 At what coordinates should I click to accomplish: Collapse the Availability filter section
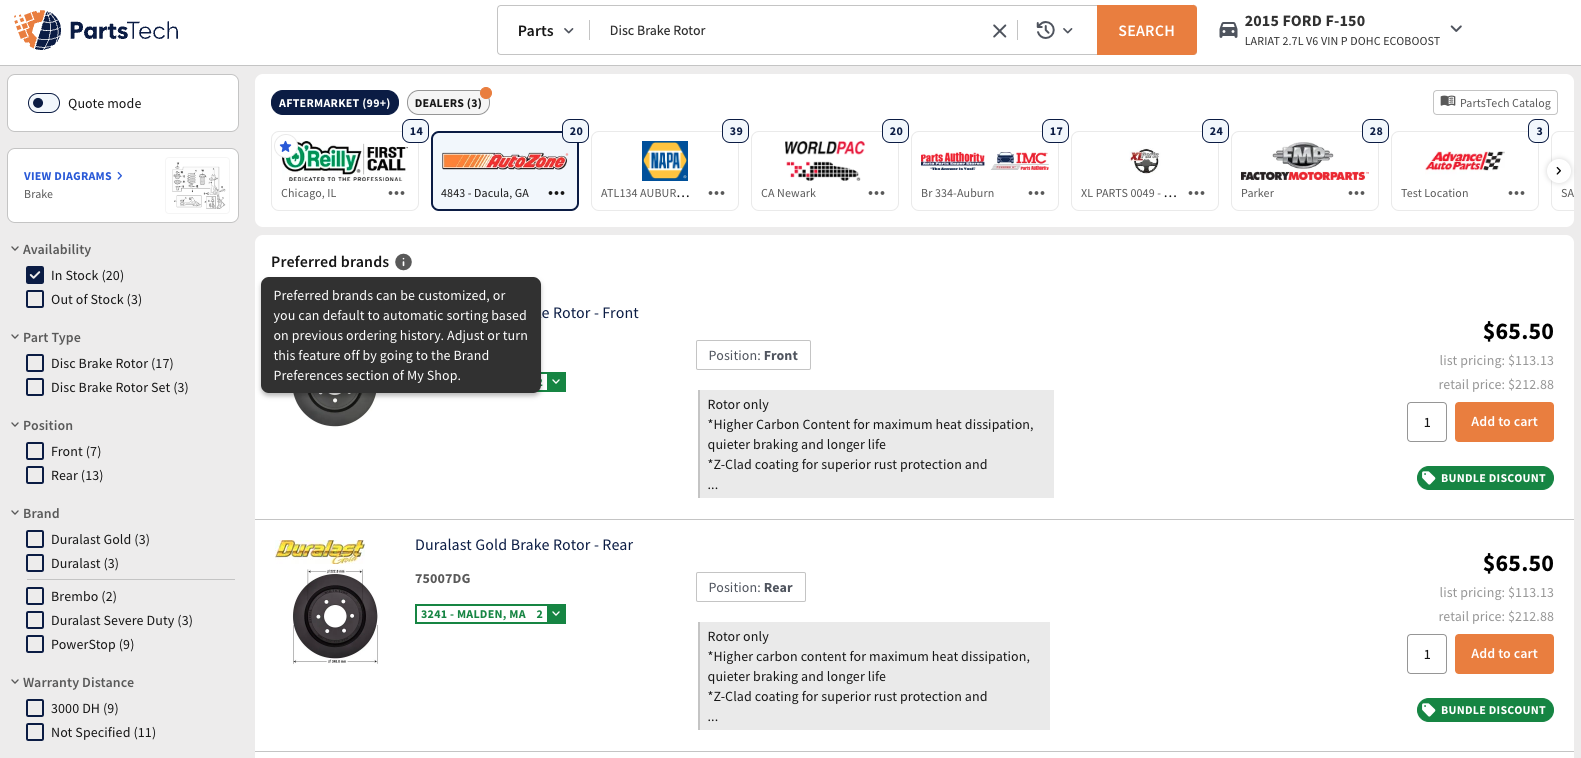(x=15, y=249)
